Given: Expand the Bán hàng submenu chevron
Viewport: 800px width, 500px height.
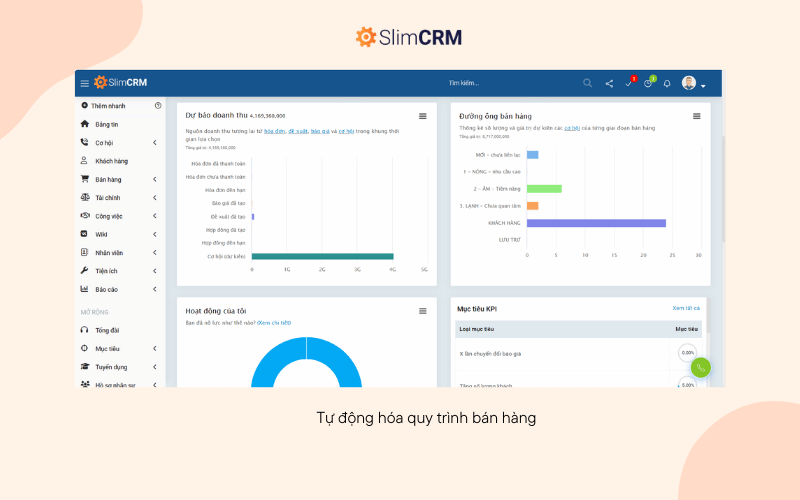Looking at the screenshot, I should [155, 180].
